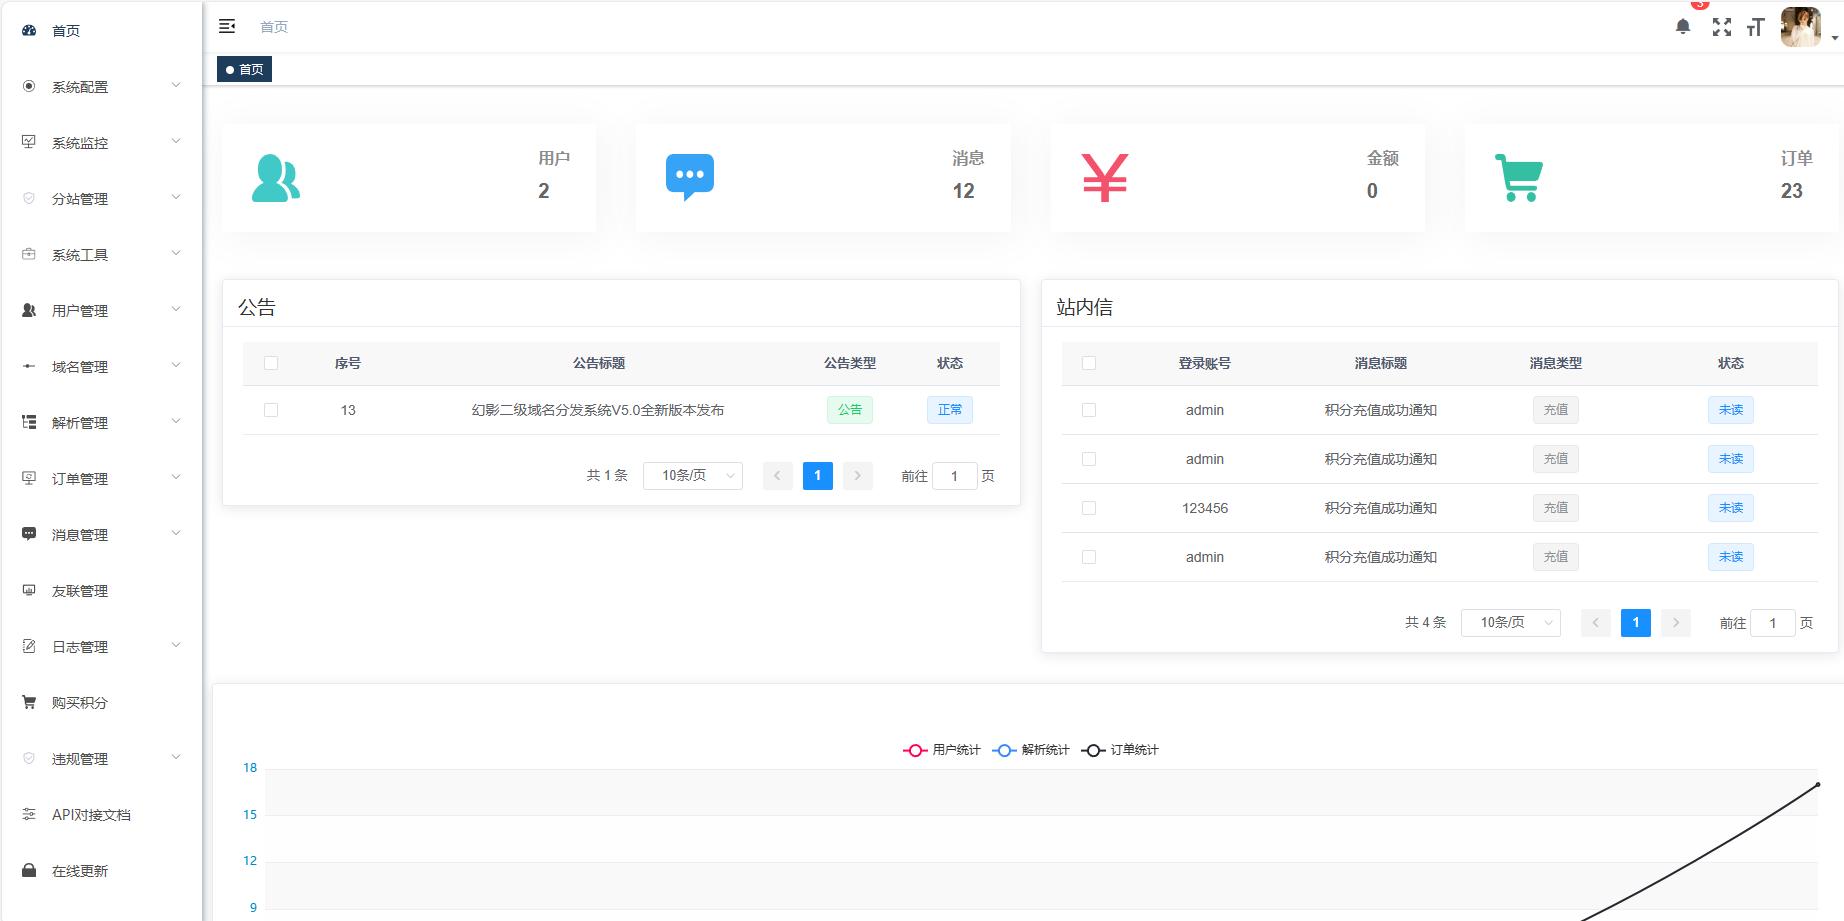Check the box for announcement row 13
The height and width of the screenshot is (921, 1844).
[x=271, y=410]
